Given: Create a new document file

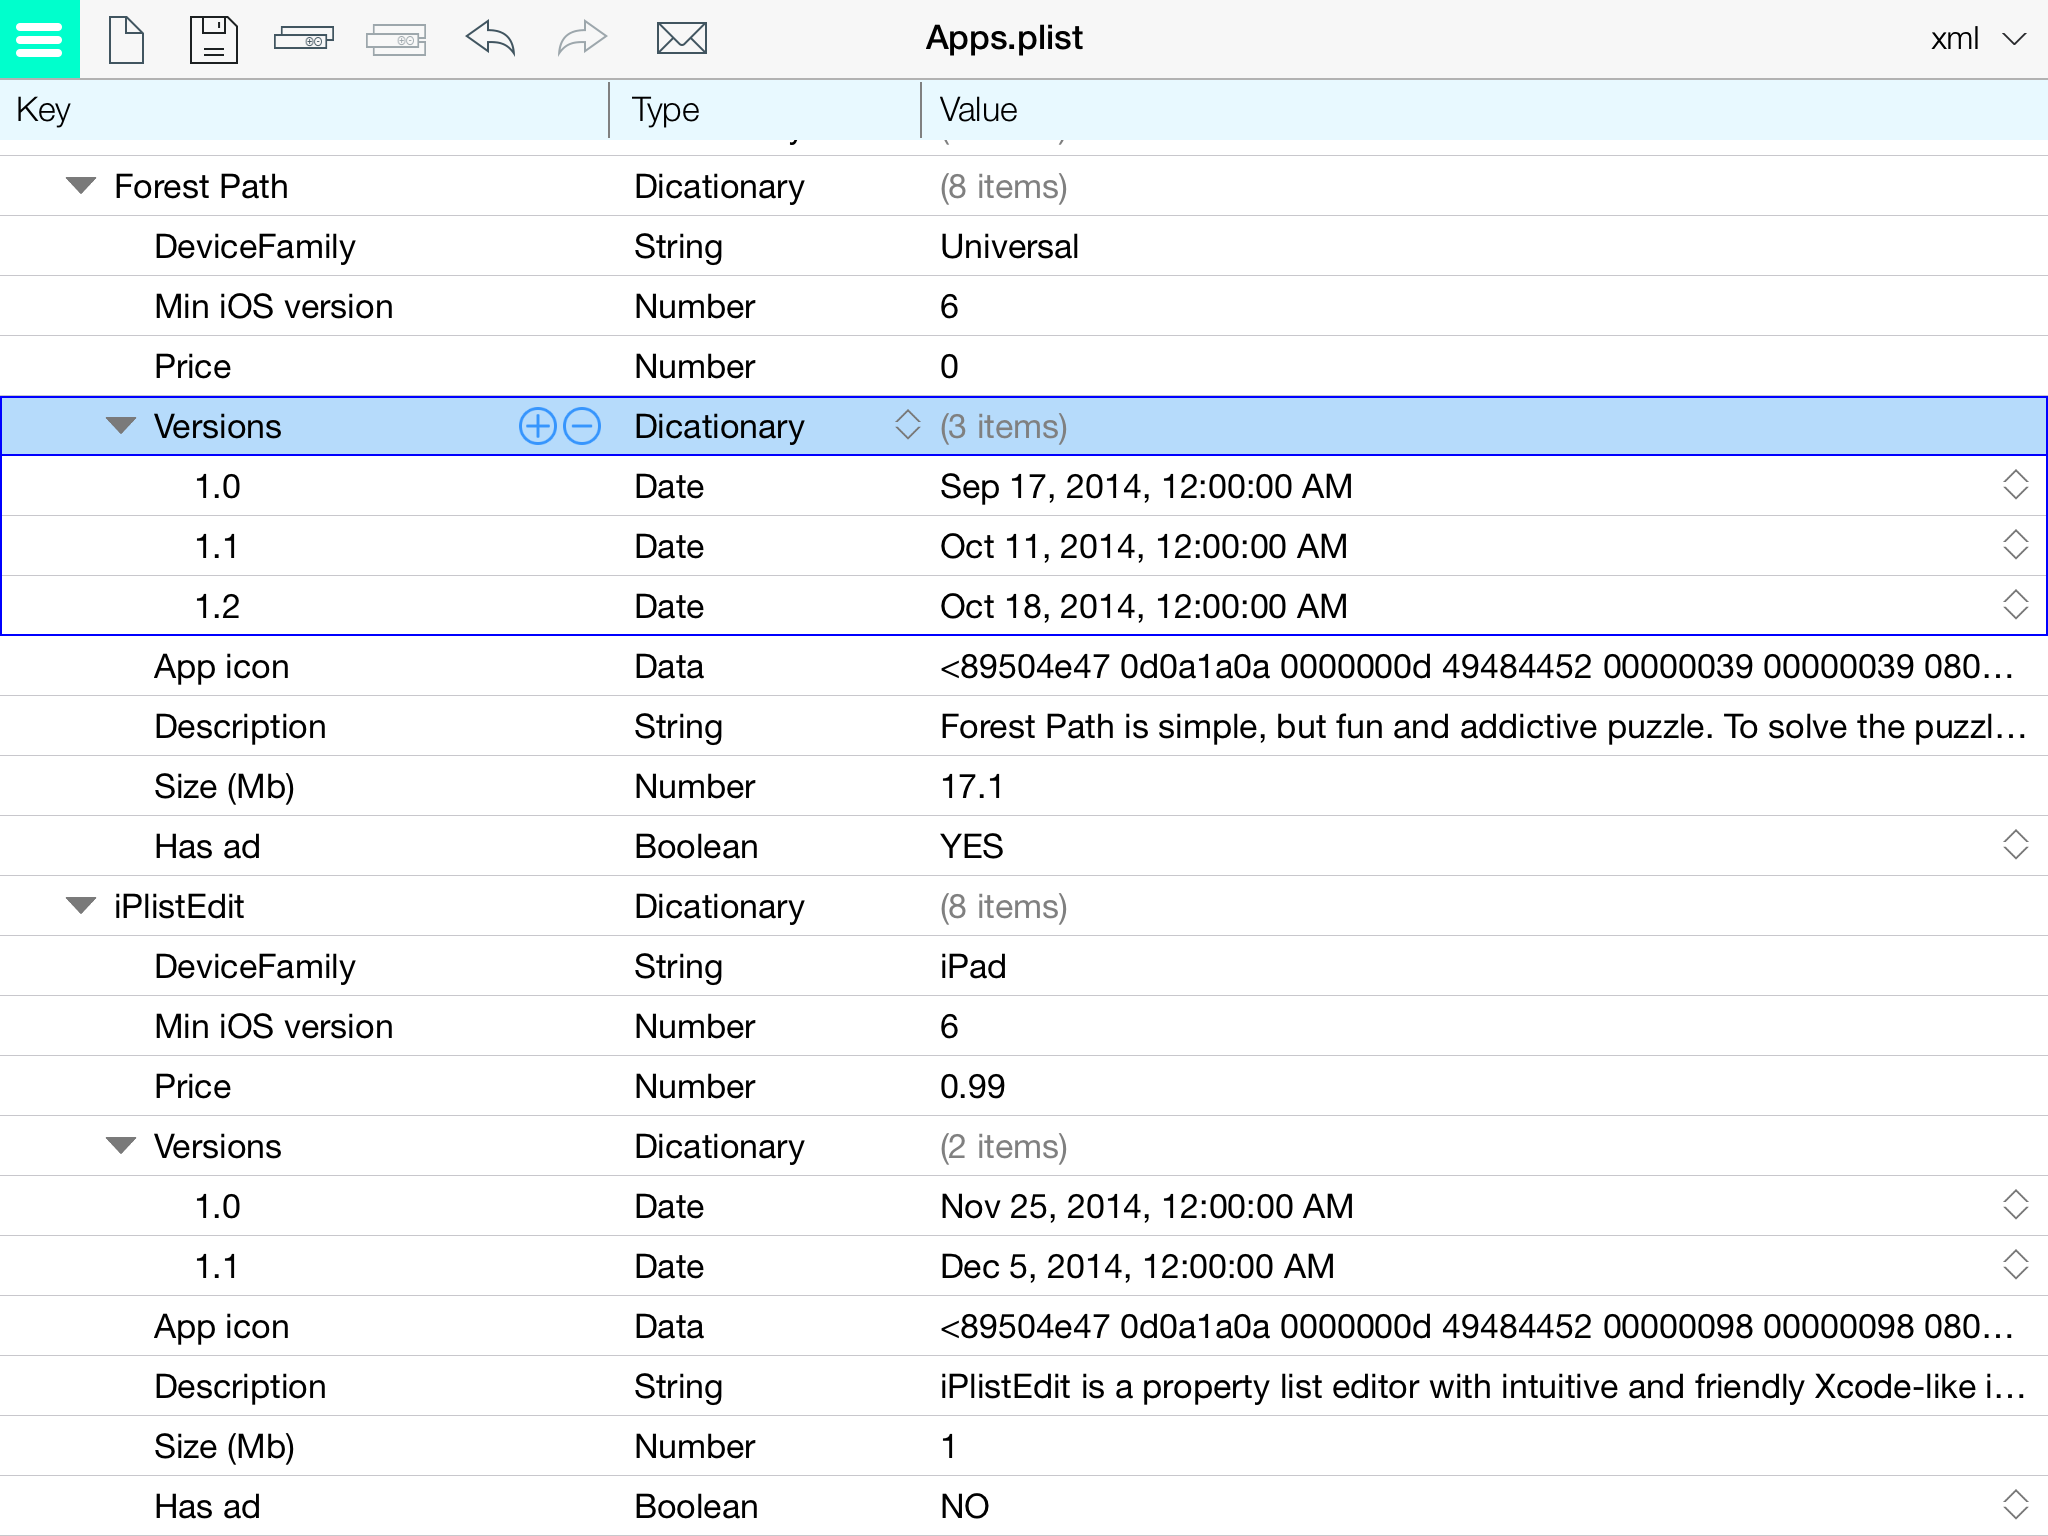Looking at the screenshot, I should (126, 40).
